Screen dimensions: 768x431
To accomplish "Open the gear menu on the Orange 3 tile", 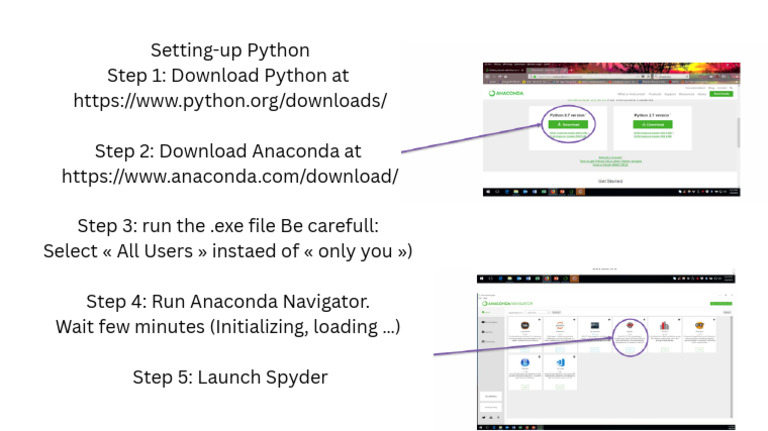I will pyautogui.click(x=714, y=319).
